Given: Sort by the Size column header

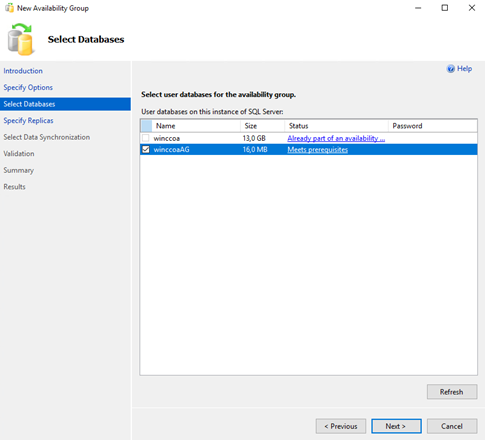Looking at the screenshot, I should coord(262,126).
